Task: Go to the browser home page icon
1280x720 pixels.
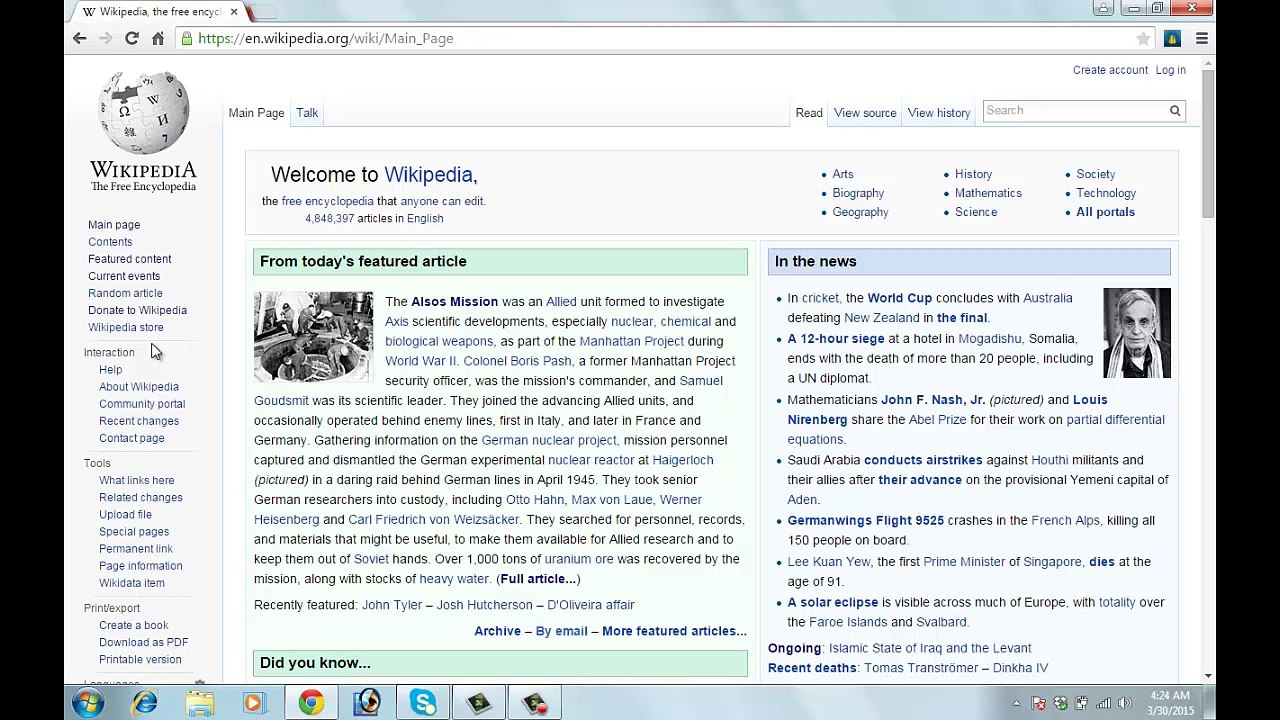Action: point(157,38)
